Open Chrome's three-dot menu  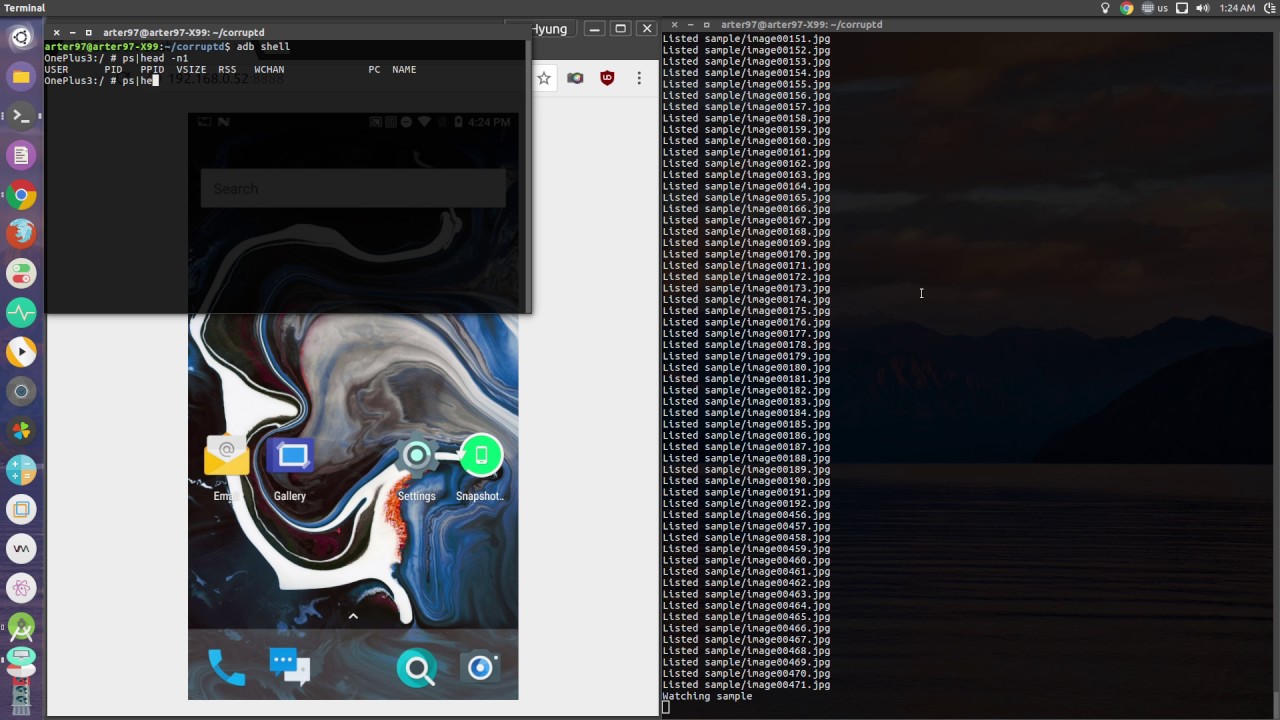tap(639, 78)
